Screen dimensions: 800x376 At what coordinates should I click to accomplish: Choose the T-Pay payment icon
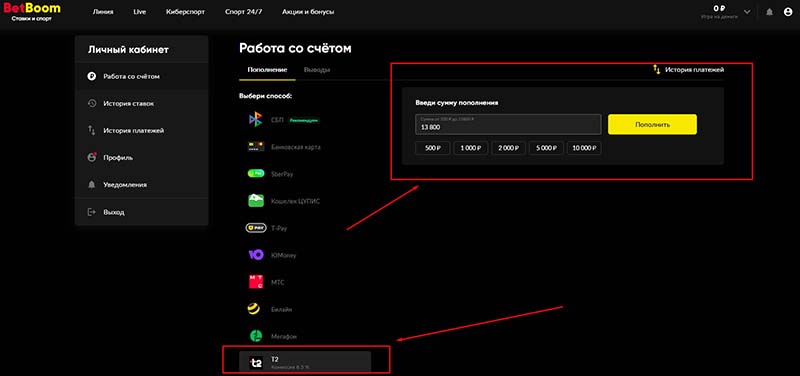[256, 228]
